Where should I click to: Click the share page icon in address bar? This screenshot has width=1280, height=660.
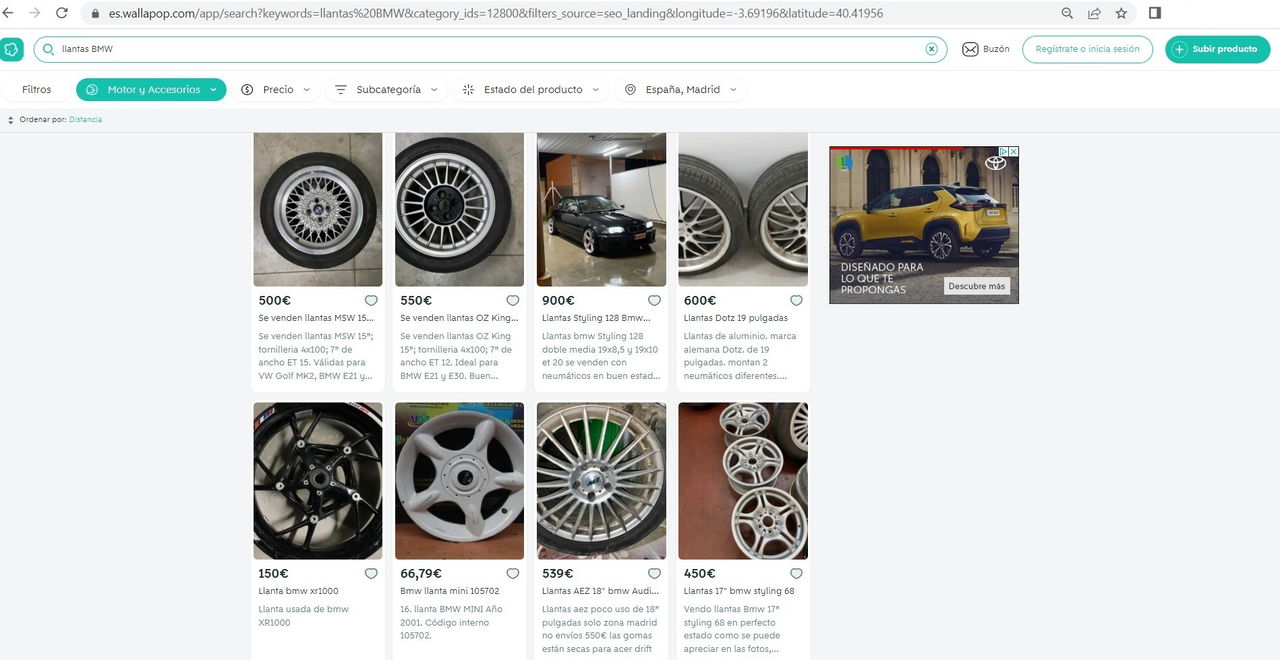[1094, 14]
